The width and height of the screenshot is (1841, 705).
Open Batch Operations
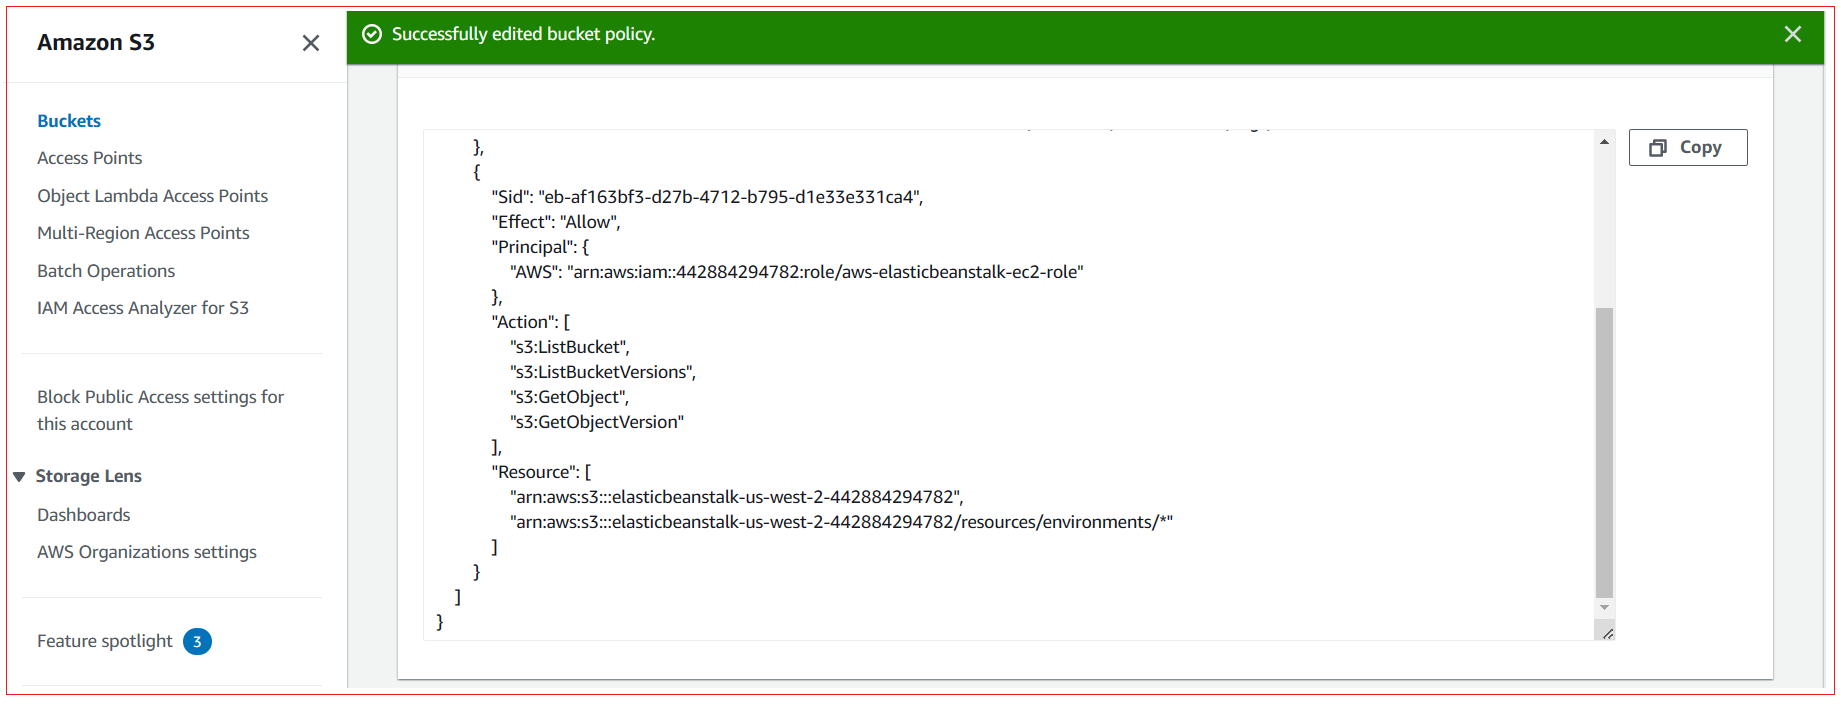click(x=106, y=271)
